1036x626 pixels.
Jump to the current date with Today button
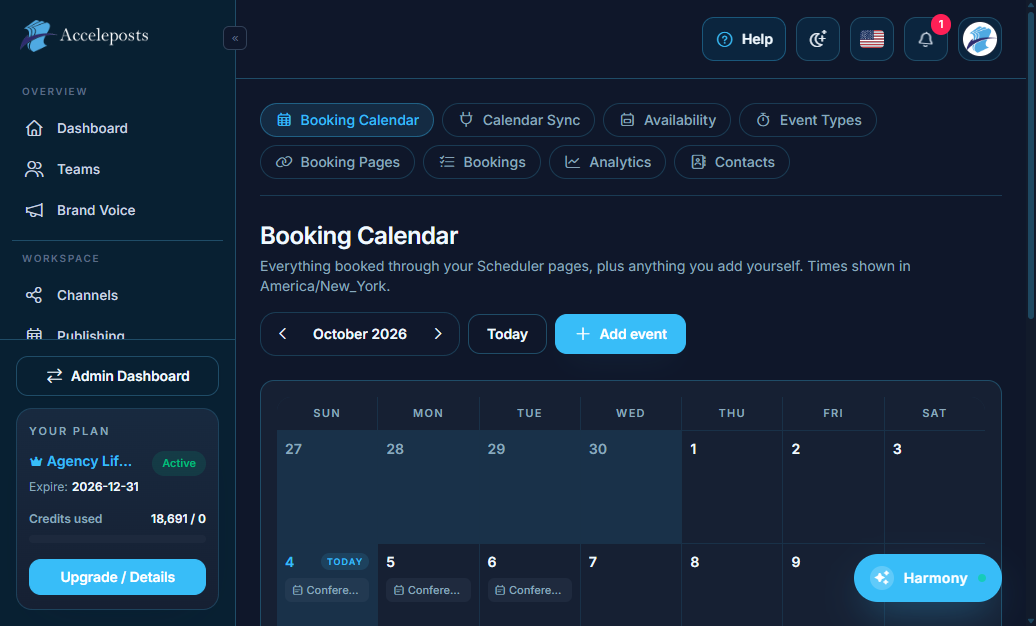[x=507, y=334]
